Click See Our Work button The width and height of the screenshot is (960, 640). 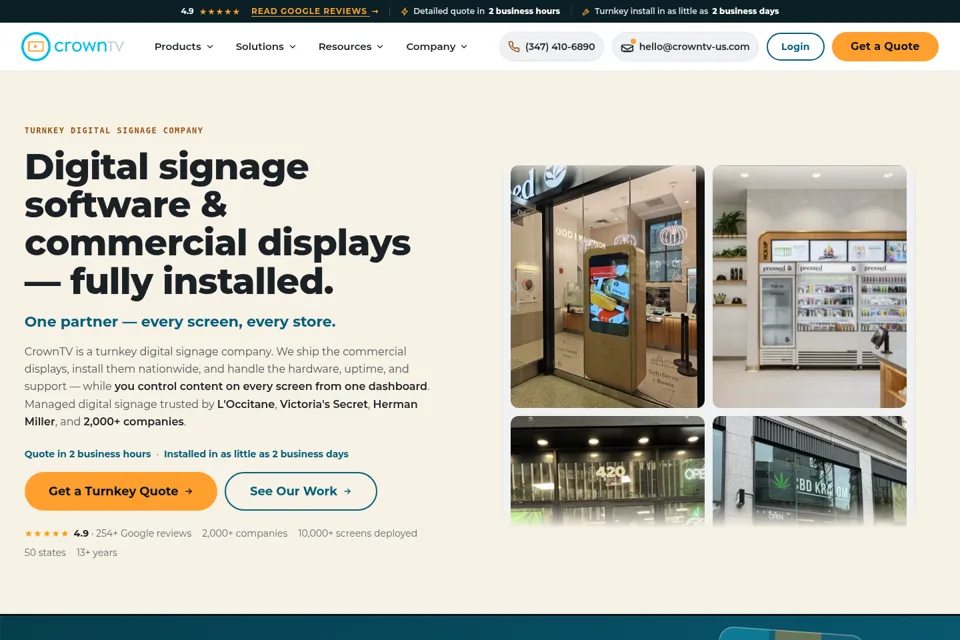301,491
